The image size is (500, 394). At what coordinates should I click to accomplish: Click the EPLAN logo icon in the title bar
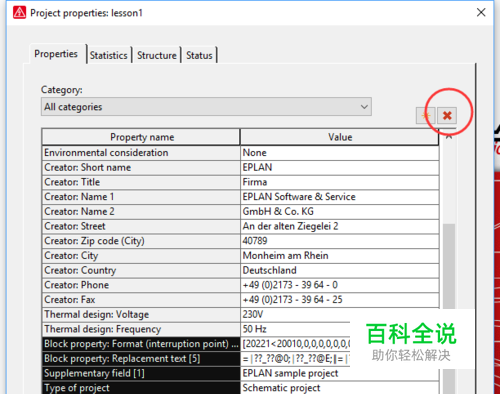(19, 13)
